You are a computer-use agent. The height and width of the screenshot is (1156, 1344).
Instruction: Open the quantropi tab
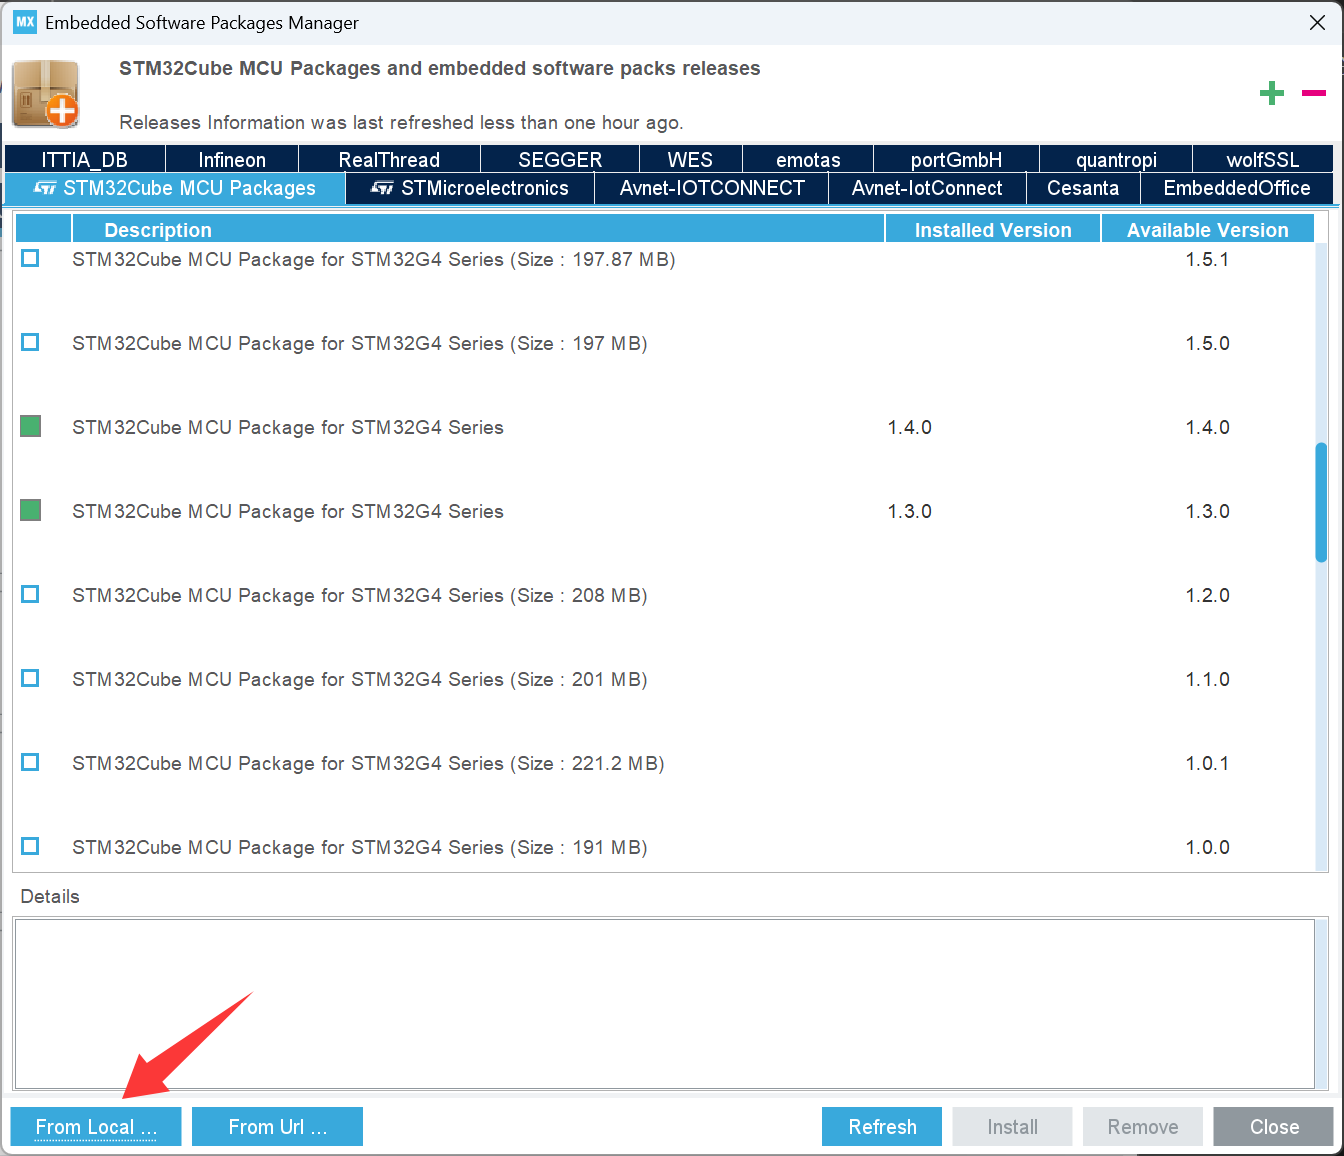point(1116,159)
